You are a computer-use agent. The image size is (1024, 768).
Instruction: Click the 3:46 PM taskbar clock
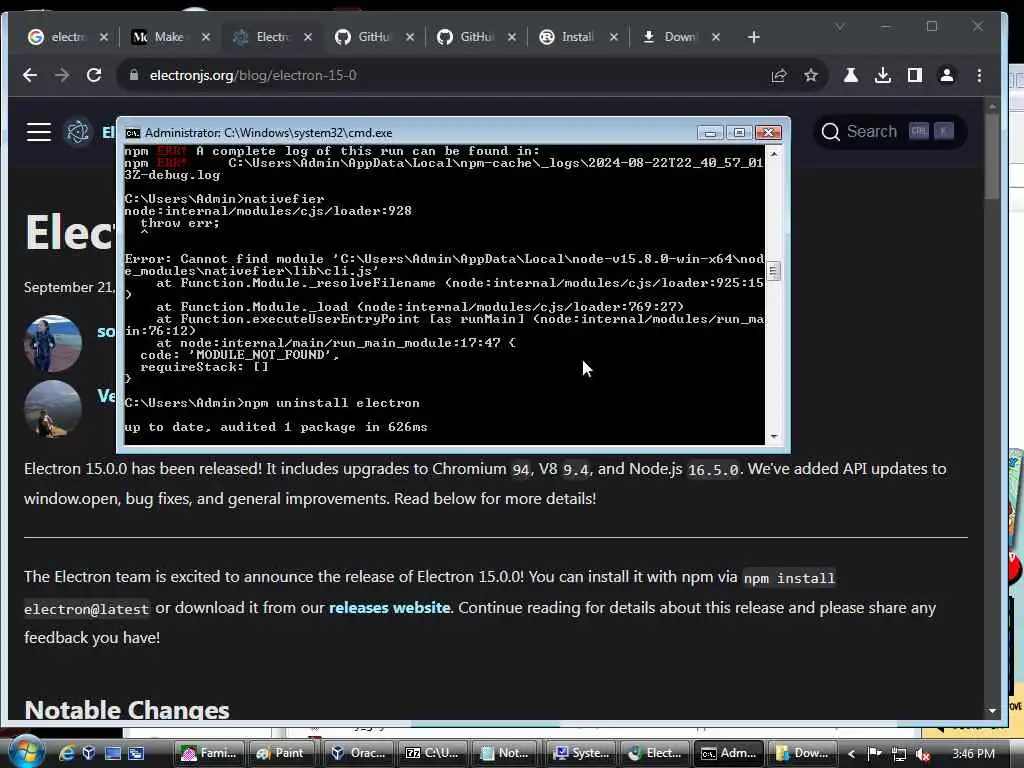click(973, 754)
